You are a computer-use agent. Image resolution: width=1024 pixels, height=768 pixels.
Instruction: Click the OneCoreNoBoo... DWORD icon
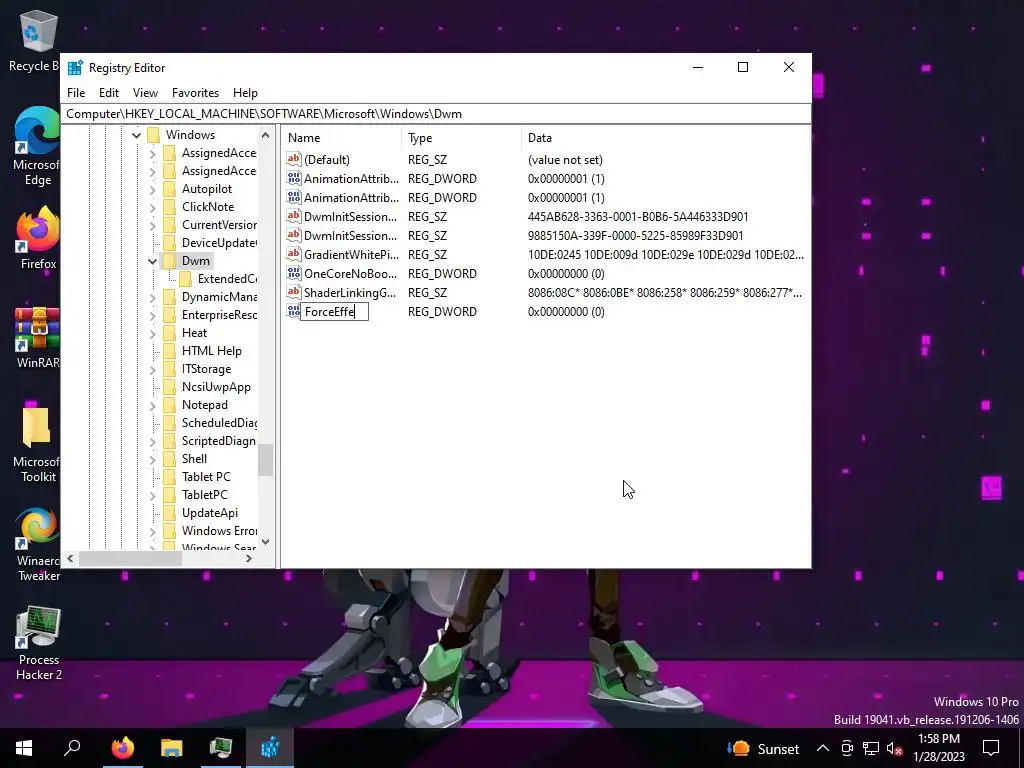coord(294,274)
